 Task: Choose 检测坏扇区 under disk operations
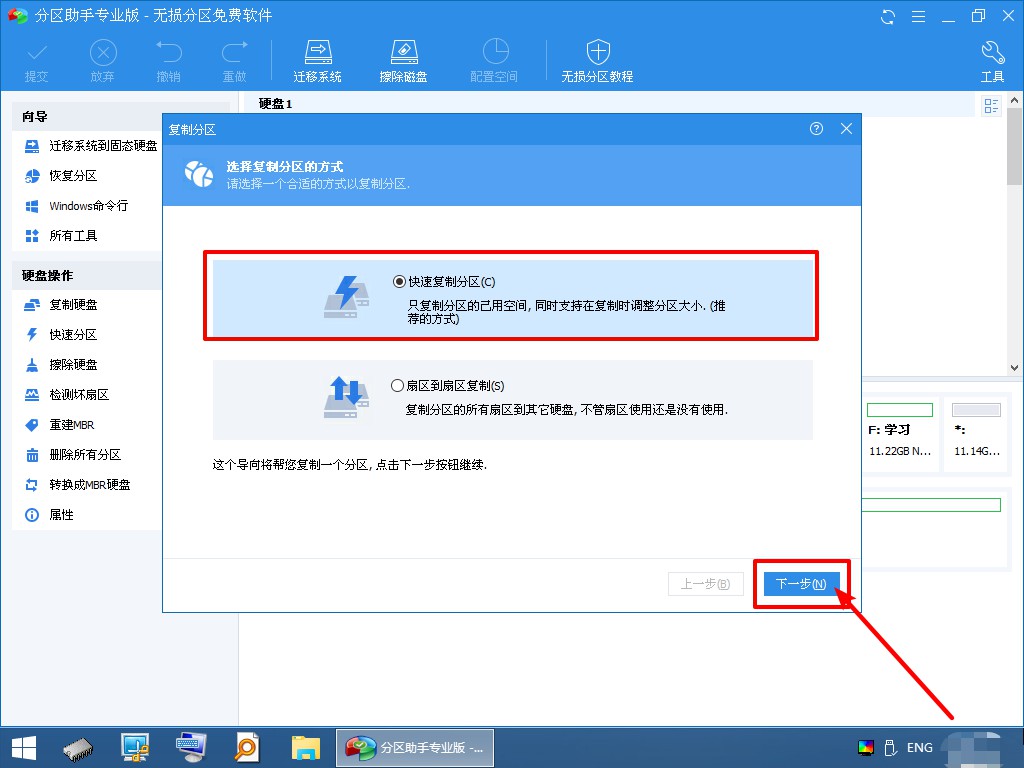67,395
